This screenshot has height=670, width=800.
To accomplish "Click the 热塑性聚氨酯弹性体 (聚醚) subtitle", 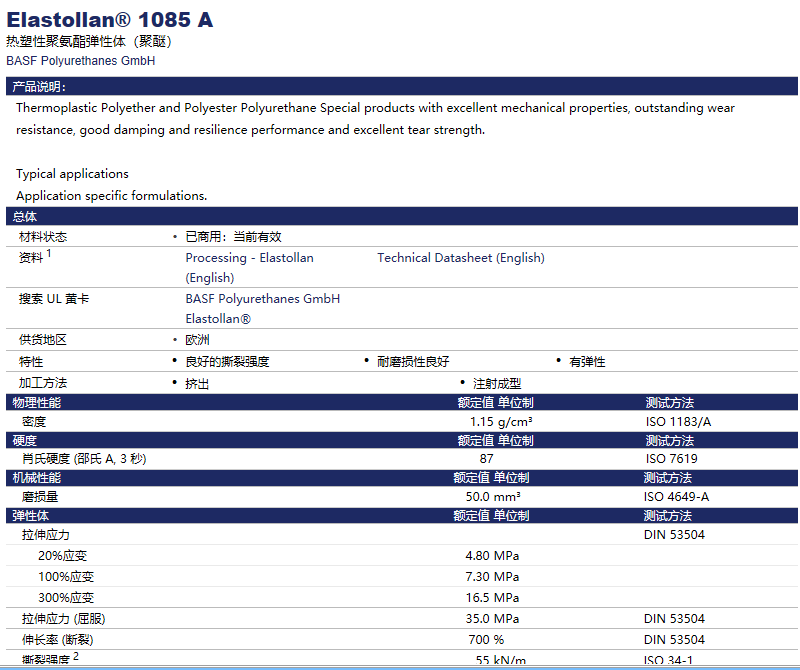I will tap(89, 41).
